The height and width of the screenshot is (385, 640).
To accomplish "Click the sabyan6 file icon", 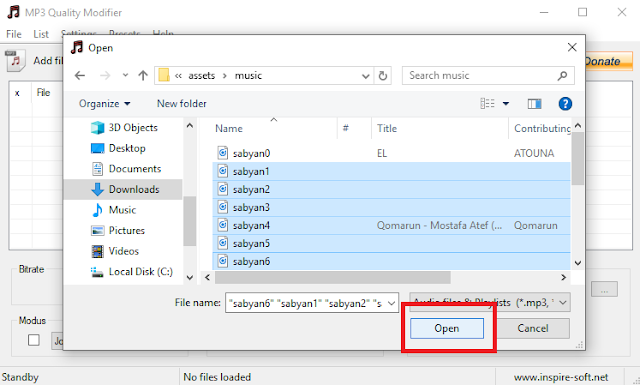I will [x=222, y=260].
